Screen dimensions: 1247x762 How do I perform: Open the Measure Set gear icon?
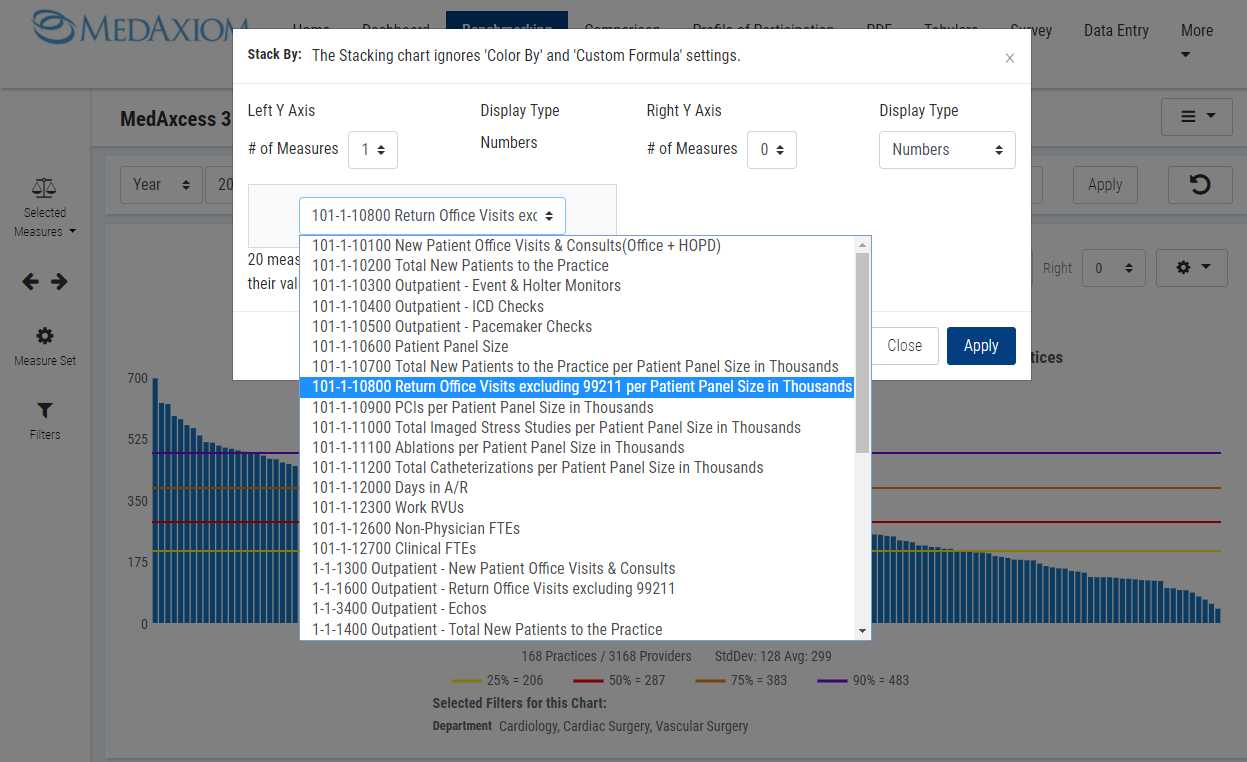45,336
